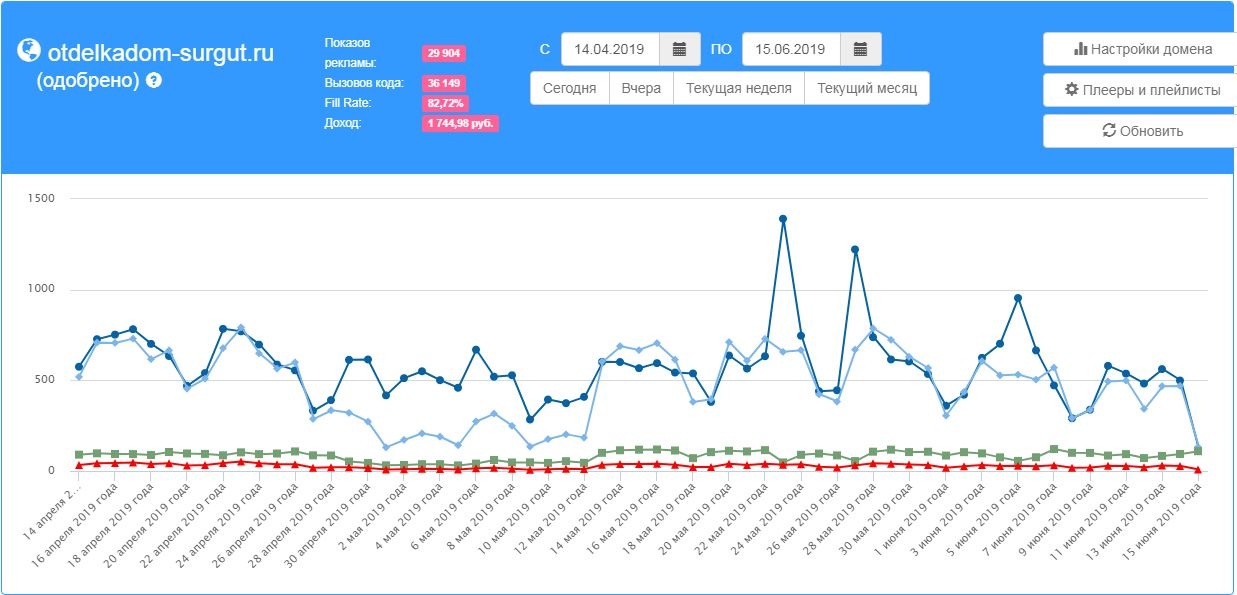Viewport: 1237px width, 595px height.
Task: Click the end date field 15.06.2019
Action: [790, 49]
